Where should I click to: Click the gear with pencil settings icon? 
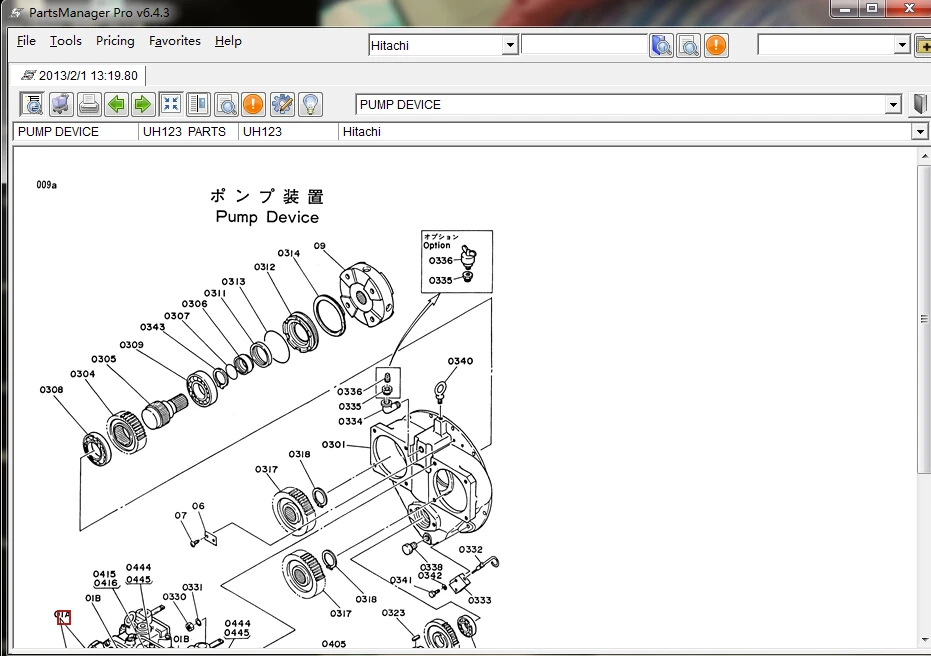pyautogui.click(x=282, y=104)
